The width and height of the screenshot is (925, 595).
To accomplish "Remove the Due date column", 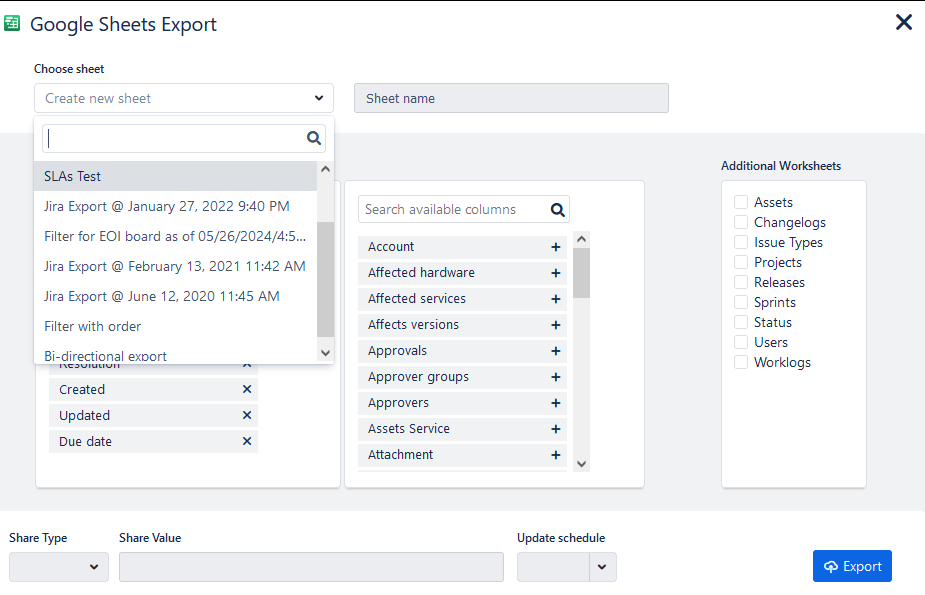I will (247, 442).
